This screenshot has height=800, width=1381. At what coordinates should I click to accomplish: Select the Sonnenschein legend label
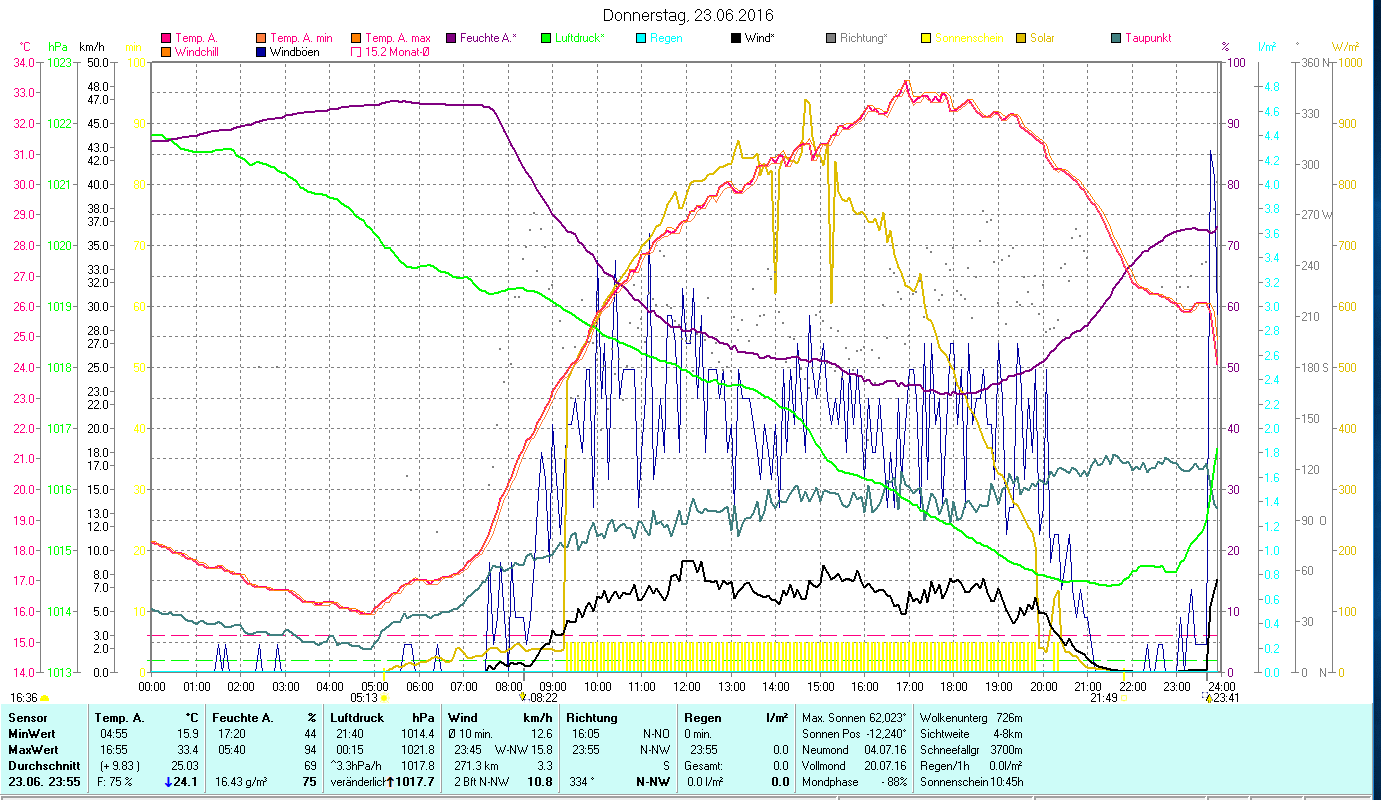(968, 38)
